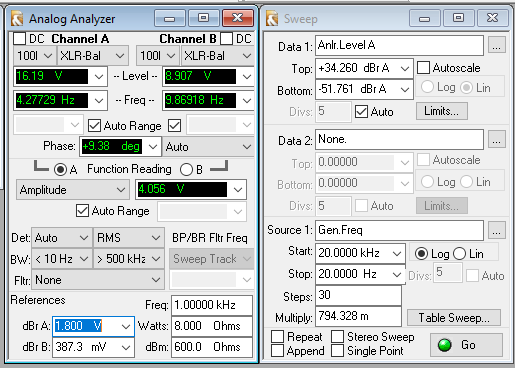Select Lin scale for Source 1
Screen dimensions: 515x368
460,254
